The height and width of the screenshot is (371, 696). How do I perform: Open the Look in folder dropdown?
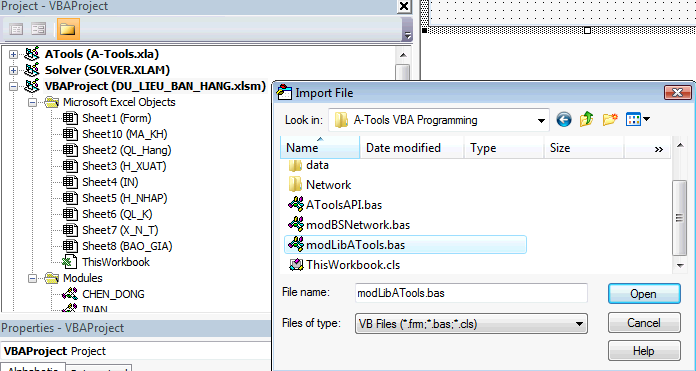click(x=541, y=120)
